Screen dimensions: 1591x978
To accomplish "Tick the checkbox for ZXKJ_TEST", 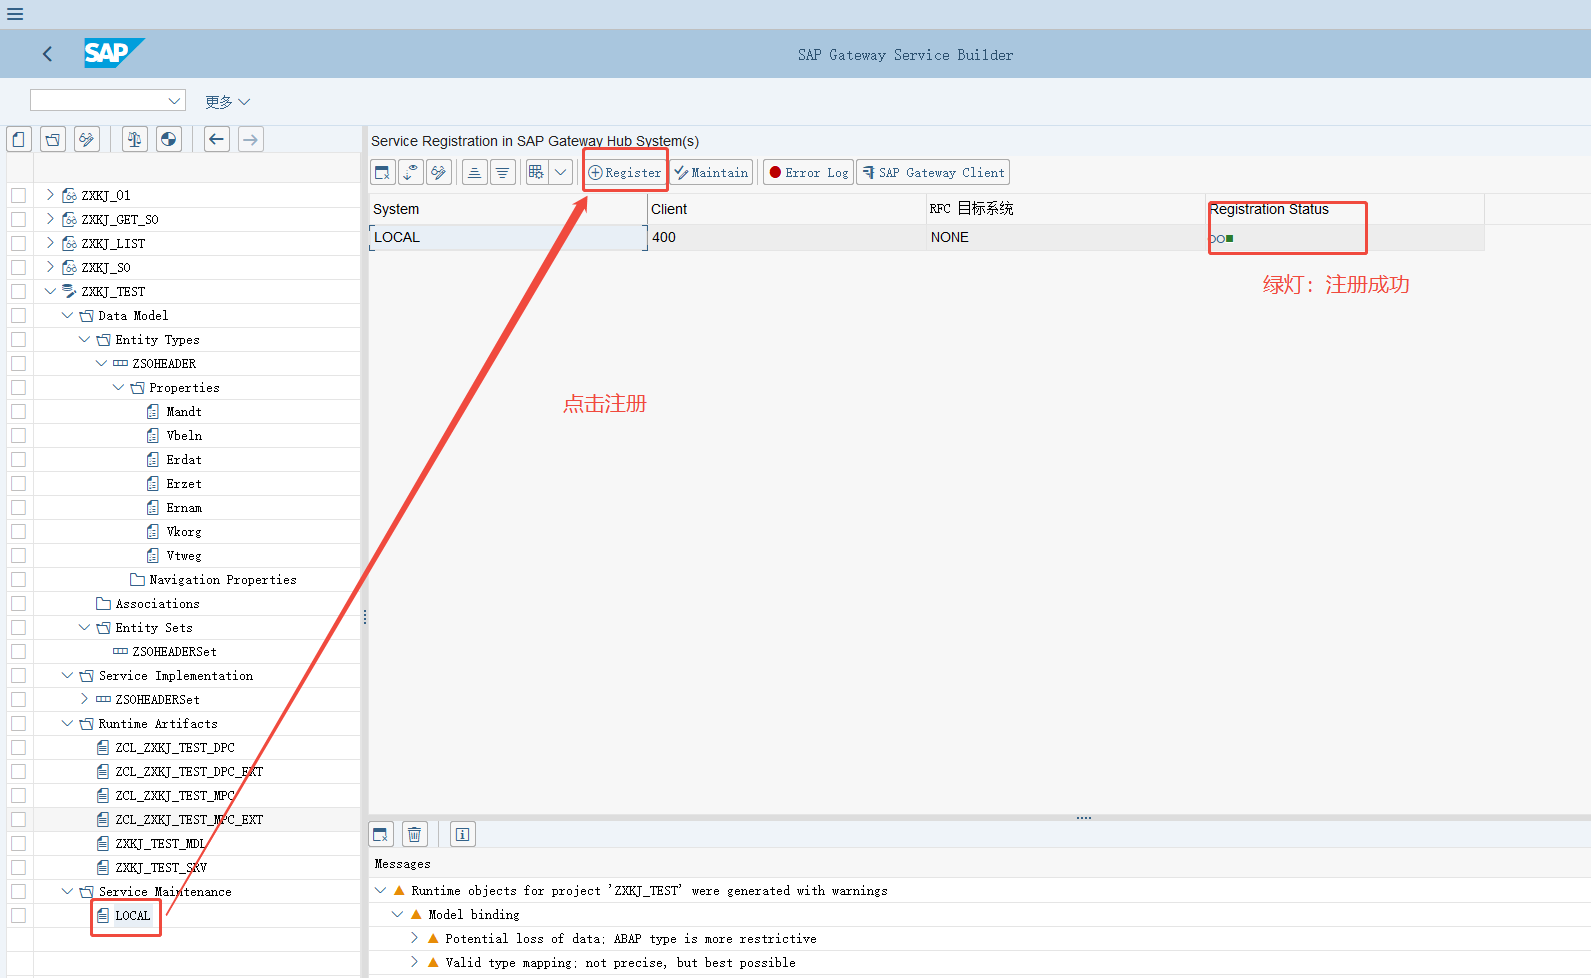I will [18, 291].
